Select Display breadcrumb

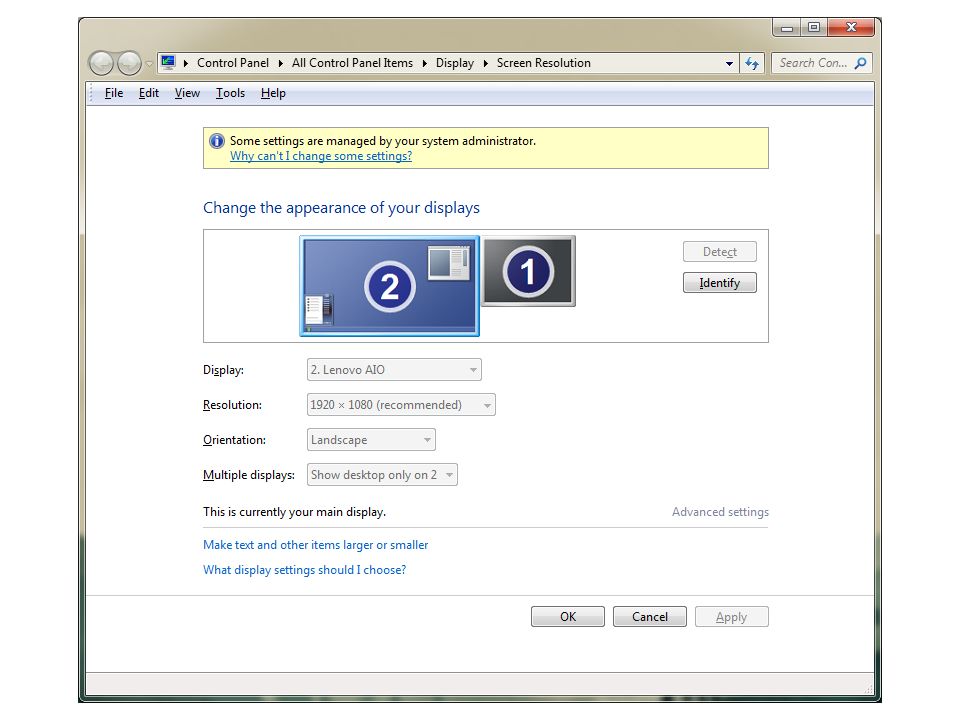[455, 63]
